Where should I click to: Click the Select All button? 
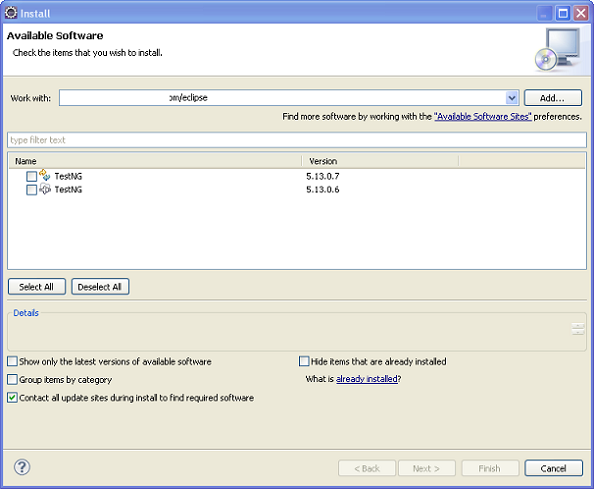(x=37, y=287)
